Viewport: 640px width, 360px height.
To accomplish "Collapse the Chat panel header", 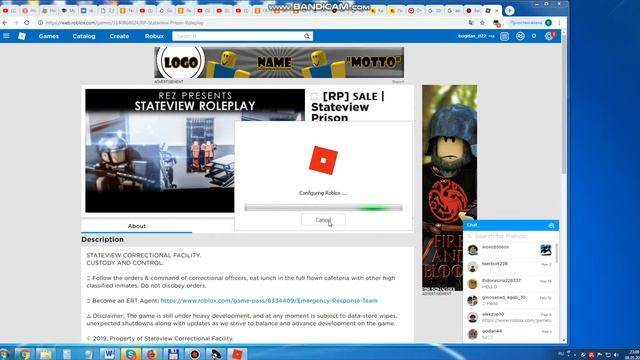I will coord(506,225).
